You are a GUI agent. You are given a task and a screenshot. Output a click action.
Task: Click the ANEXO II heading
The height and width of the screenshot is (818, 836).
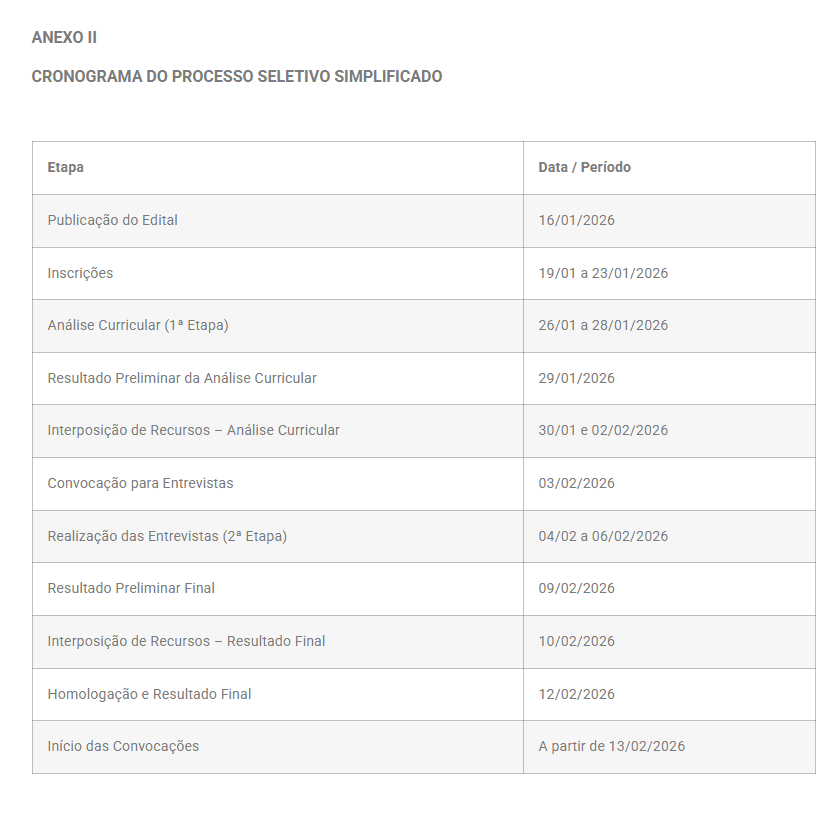(x=64, y=38)
